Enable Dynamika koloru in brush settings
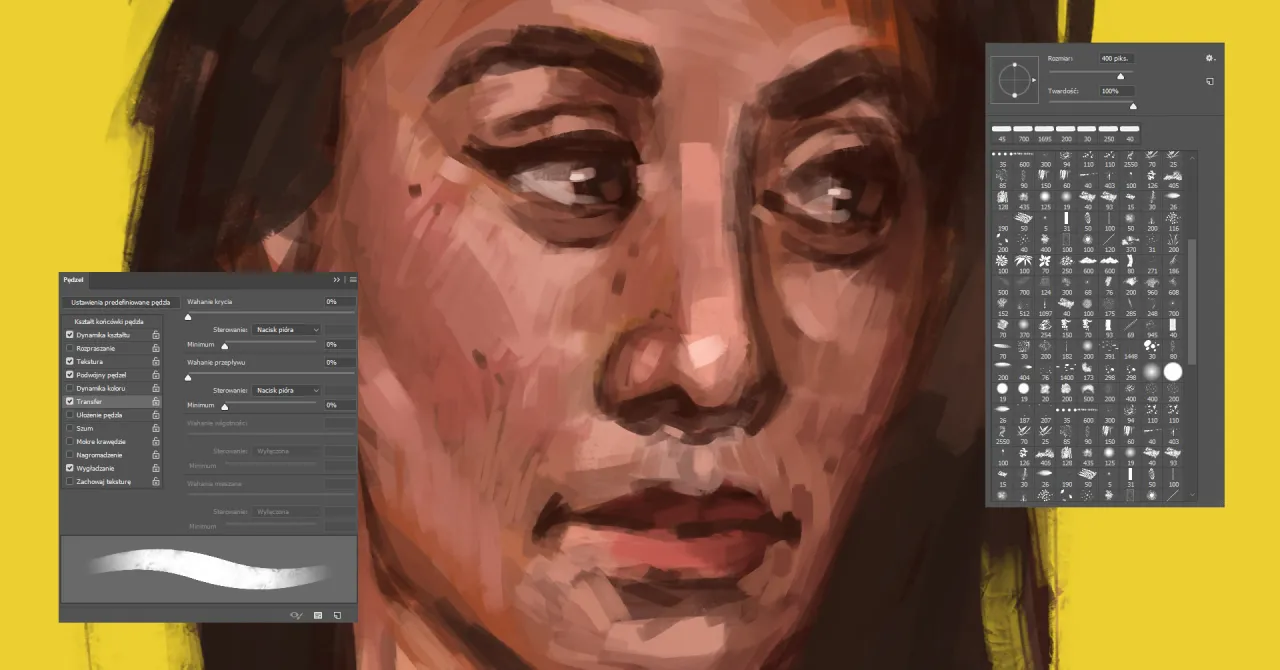 pyautogui.click(x=70, y=388)
